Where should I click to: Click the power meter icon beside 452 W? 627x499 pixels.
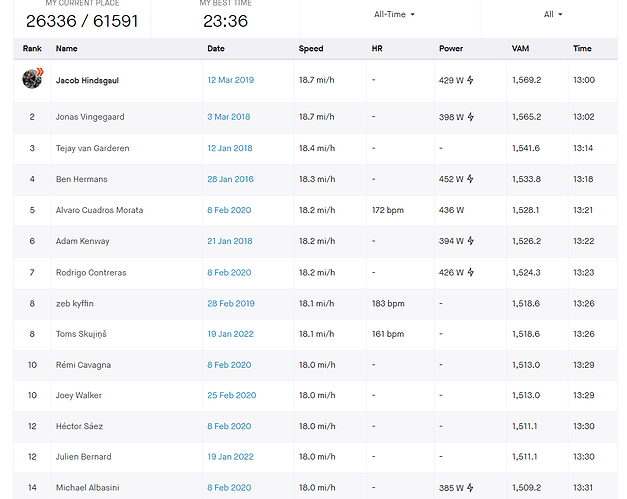tap(470, 179)
